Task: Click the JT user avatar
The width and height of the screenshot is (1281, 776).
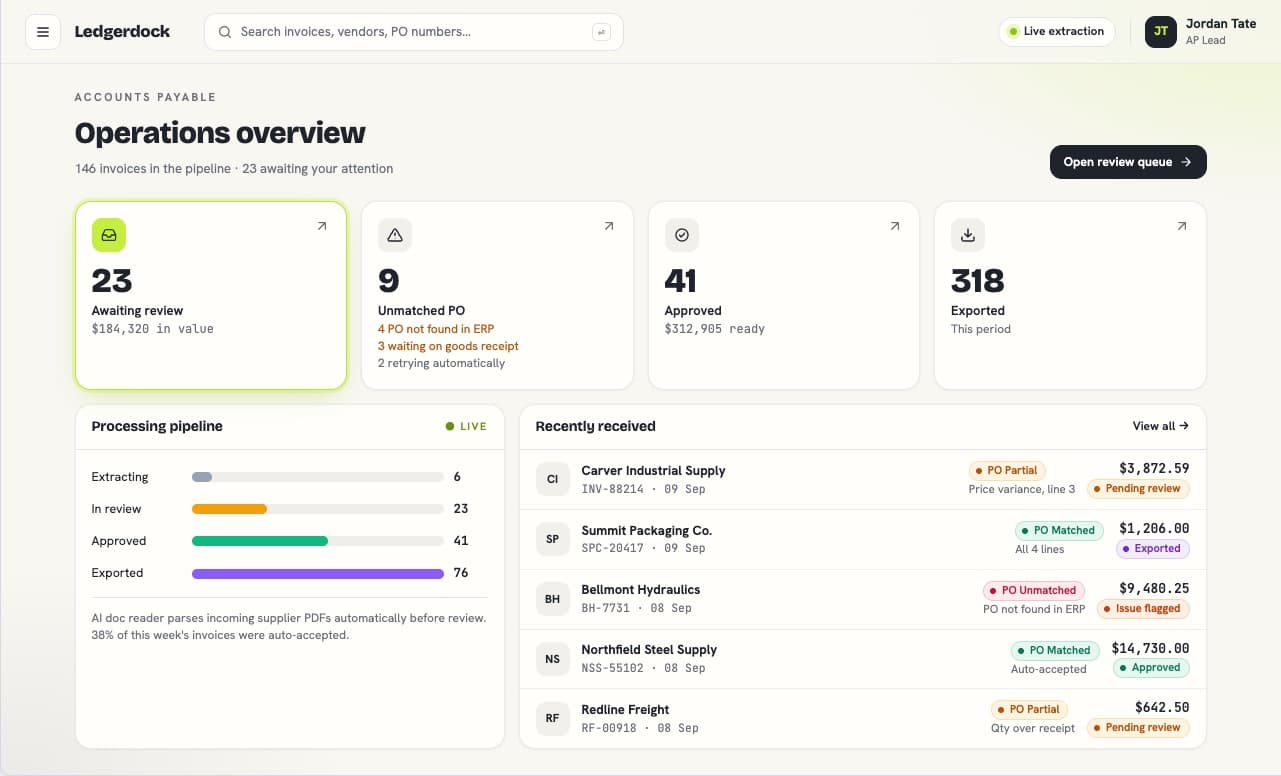Action: tap(1161, 32)
